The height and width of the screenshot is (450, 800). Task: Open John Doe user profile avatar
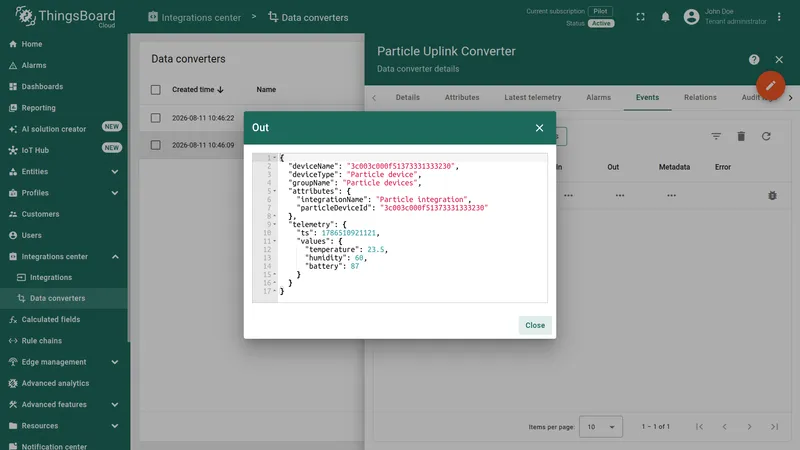click(691, 17)
